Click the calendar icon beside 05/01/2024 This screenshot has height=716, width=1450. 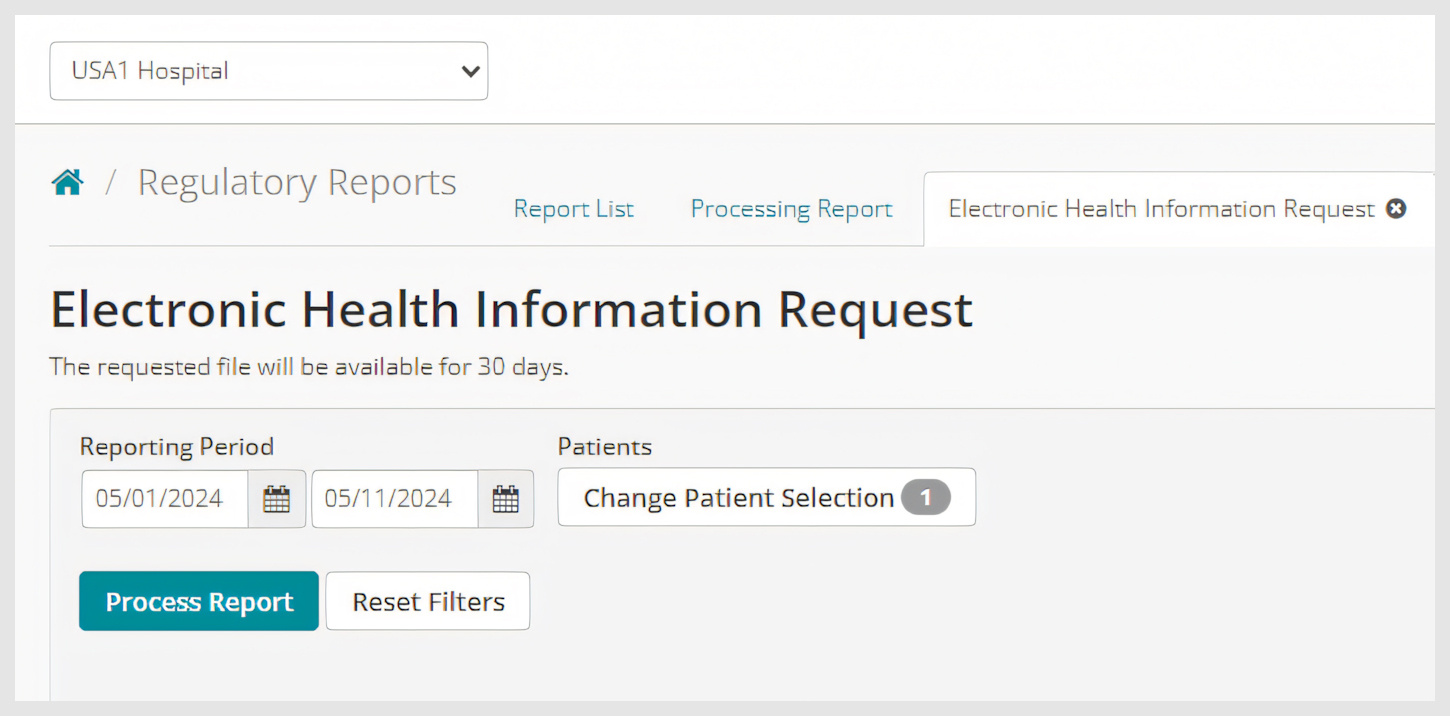point(278,498)
